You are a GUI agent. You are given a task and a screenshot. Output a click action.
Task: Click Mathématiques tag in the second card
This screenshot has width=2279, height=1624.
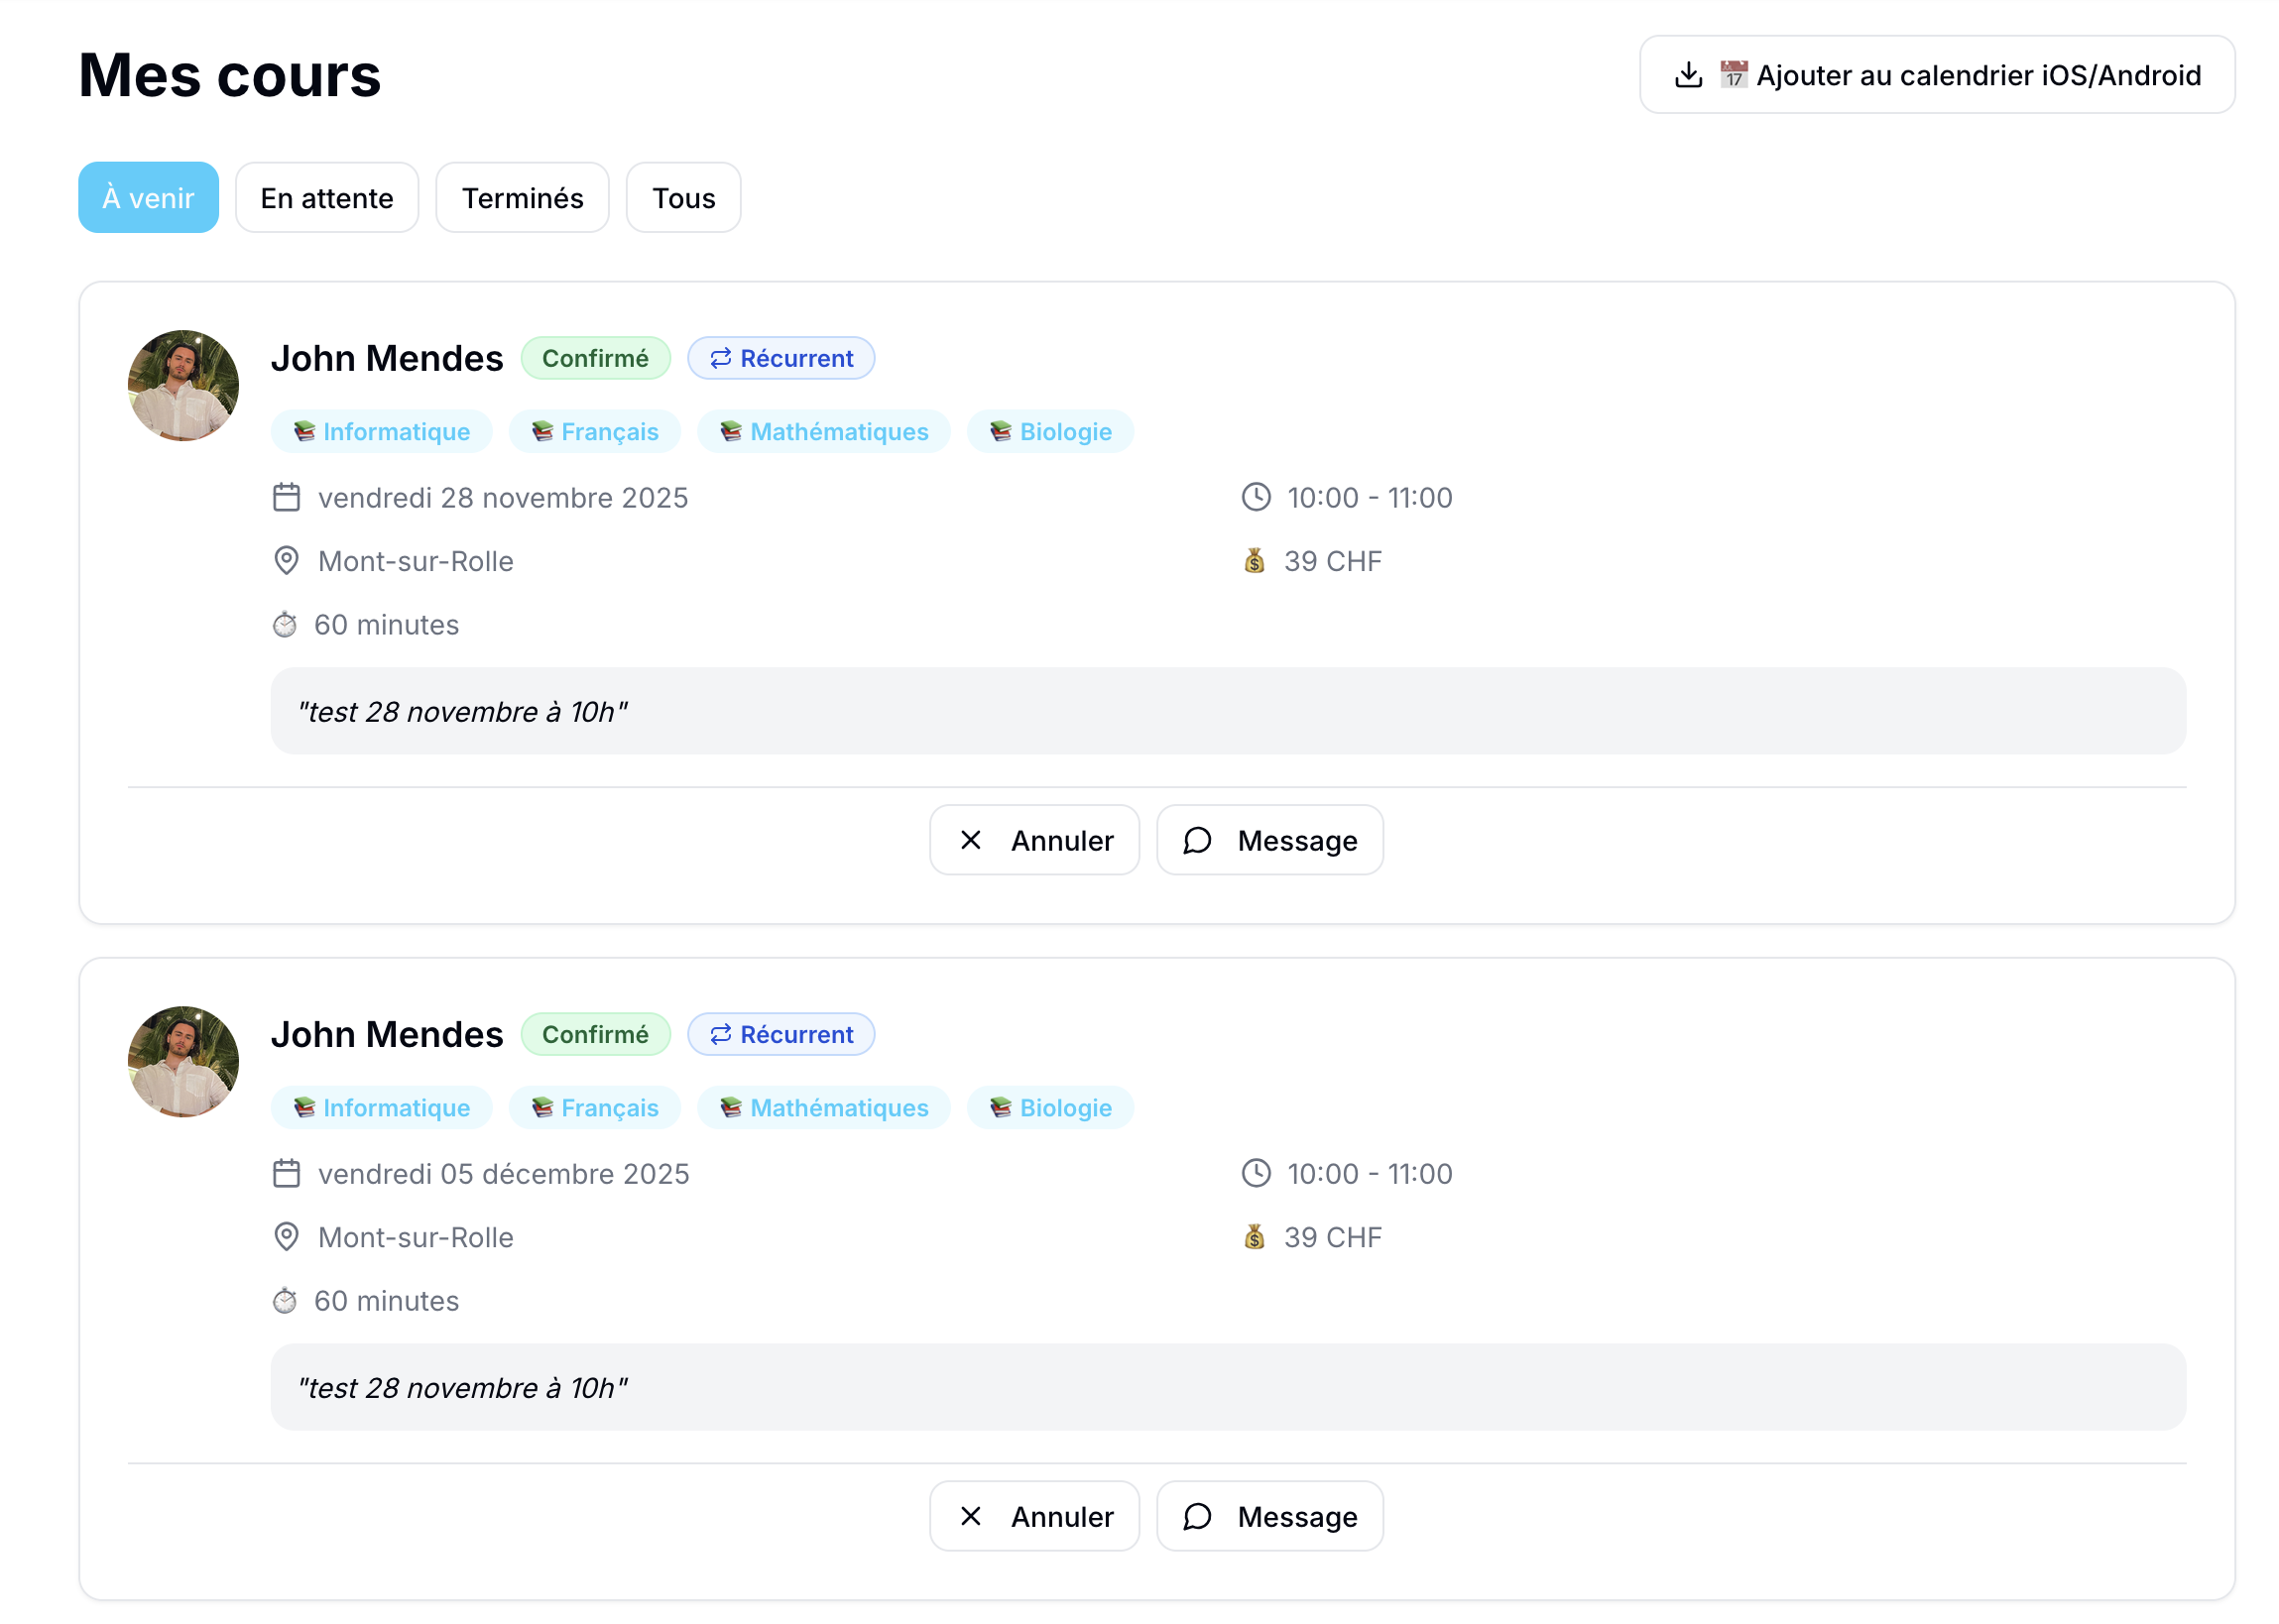(x=823, y=1108)
